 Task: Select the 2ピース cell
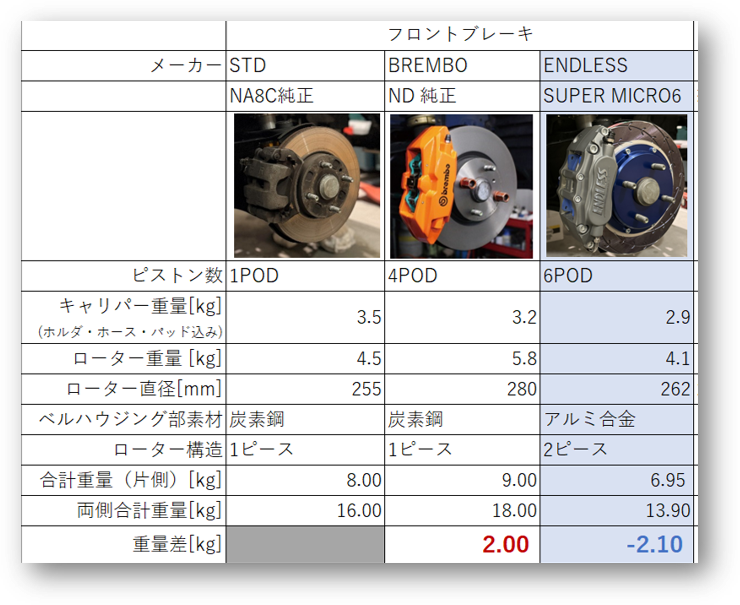[616, 450]
